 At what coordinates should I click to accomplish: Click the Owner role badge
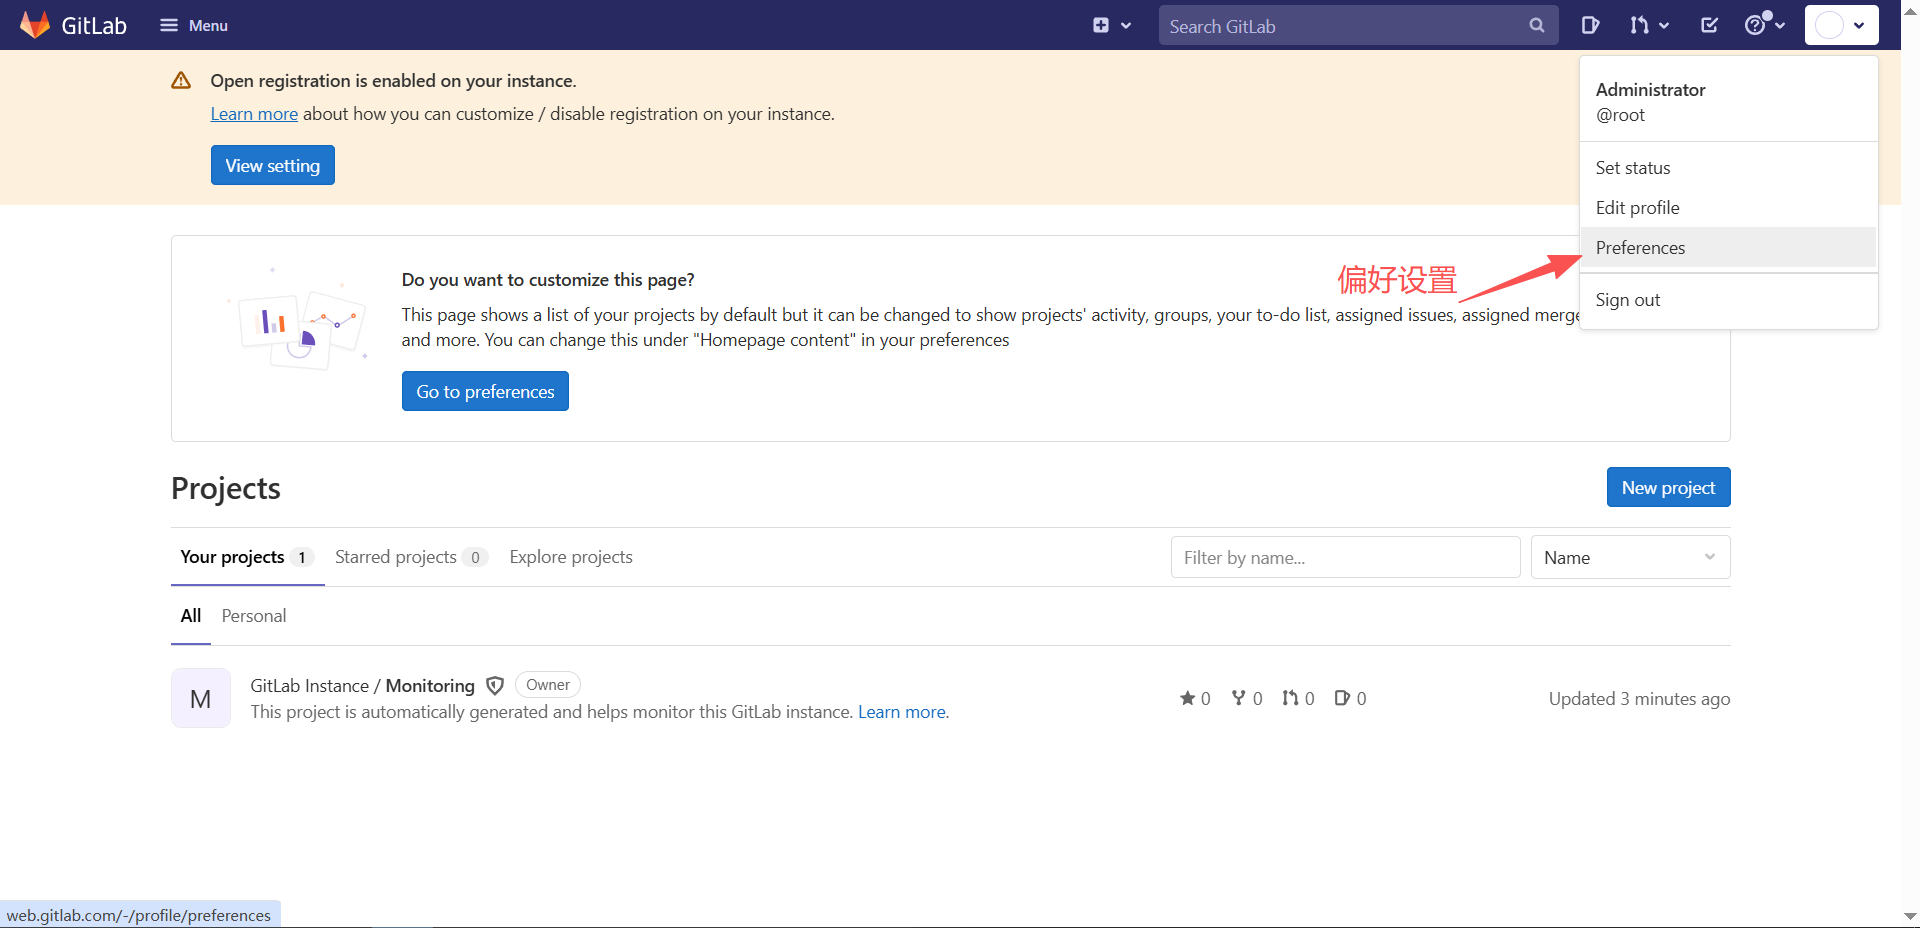[548, 685]
